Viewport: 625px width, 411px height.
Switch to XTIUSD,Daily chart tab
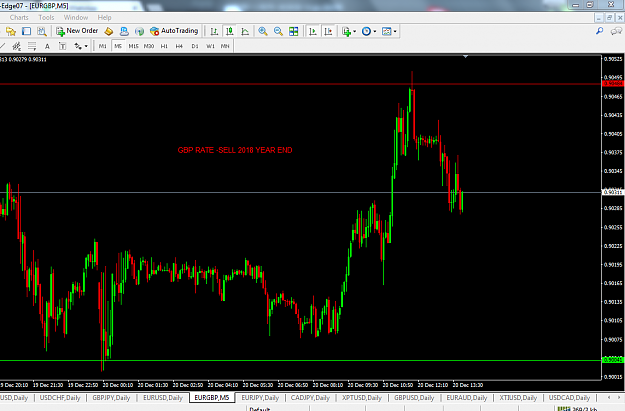click(x=518, y=398)
